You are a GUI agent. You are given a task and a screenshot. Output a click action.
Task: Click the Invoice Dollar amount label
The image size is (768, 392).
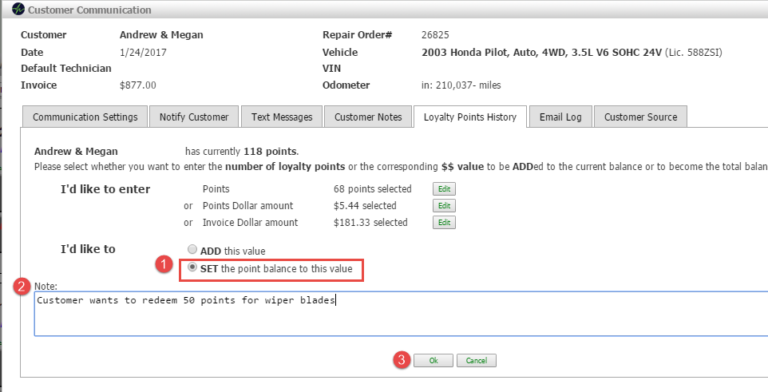(250, 222)
